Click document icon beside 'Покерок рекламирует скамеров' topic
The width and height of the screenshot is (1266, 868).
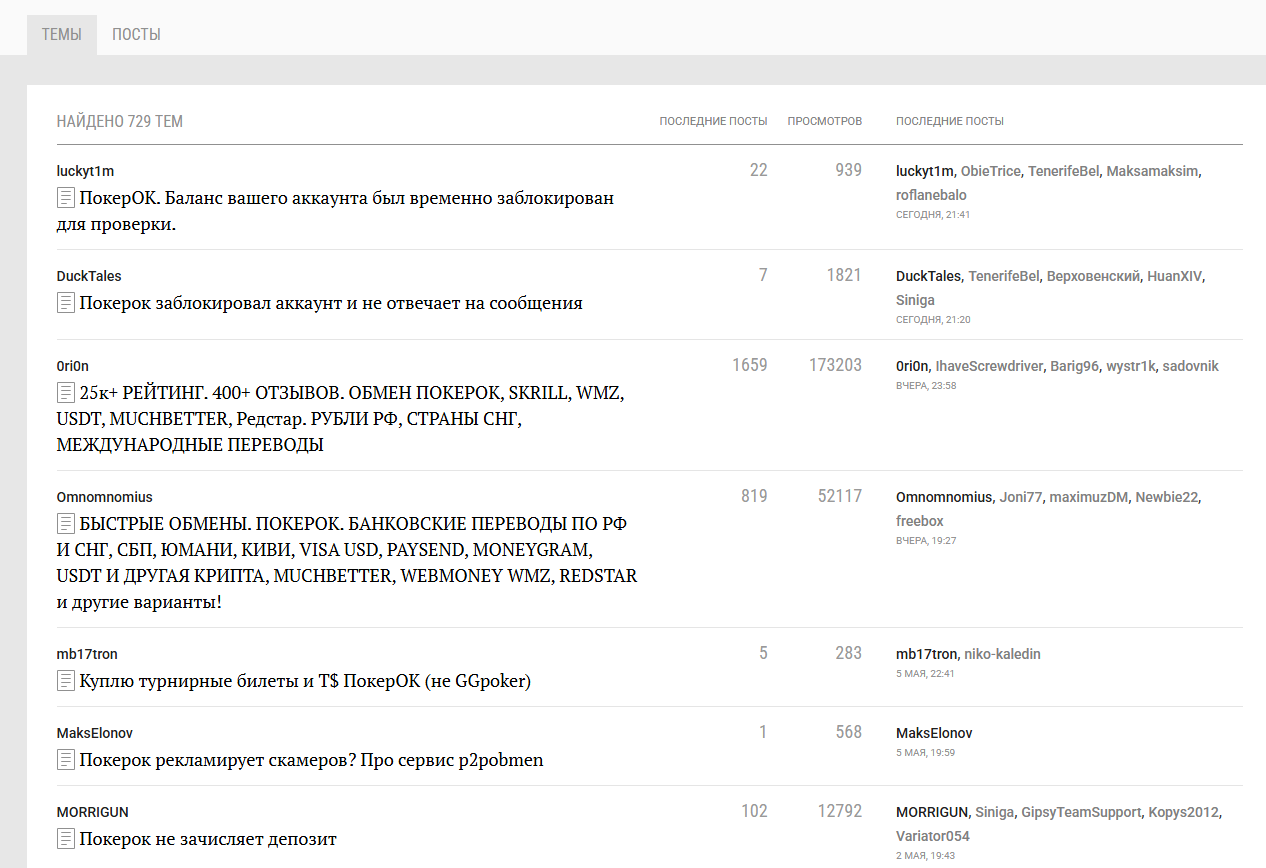[x=66, y=760]
